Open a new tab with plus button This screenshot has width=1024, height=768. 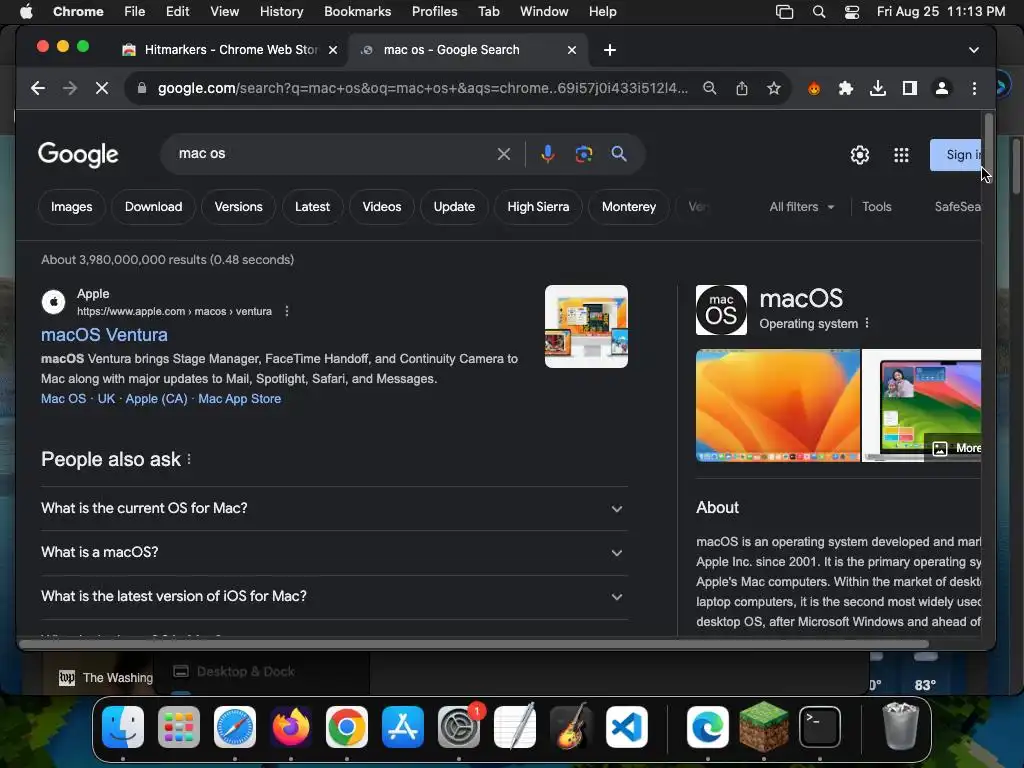609,50
